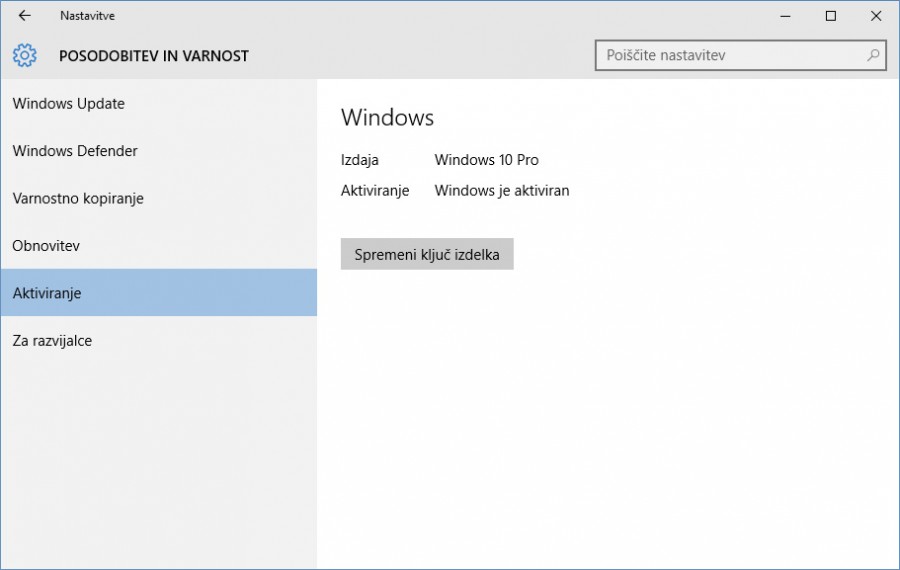This screenshot has height=570, width=900.
Task: Select Windows Defender section
Action: point(75,151)
